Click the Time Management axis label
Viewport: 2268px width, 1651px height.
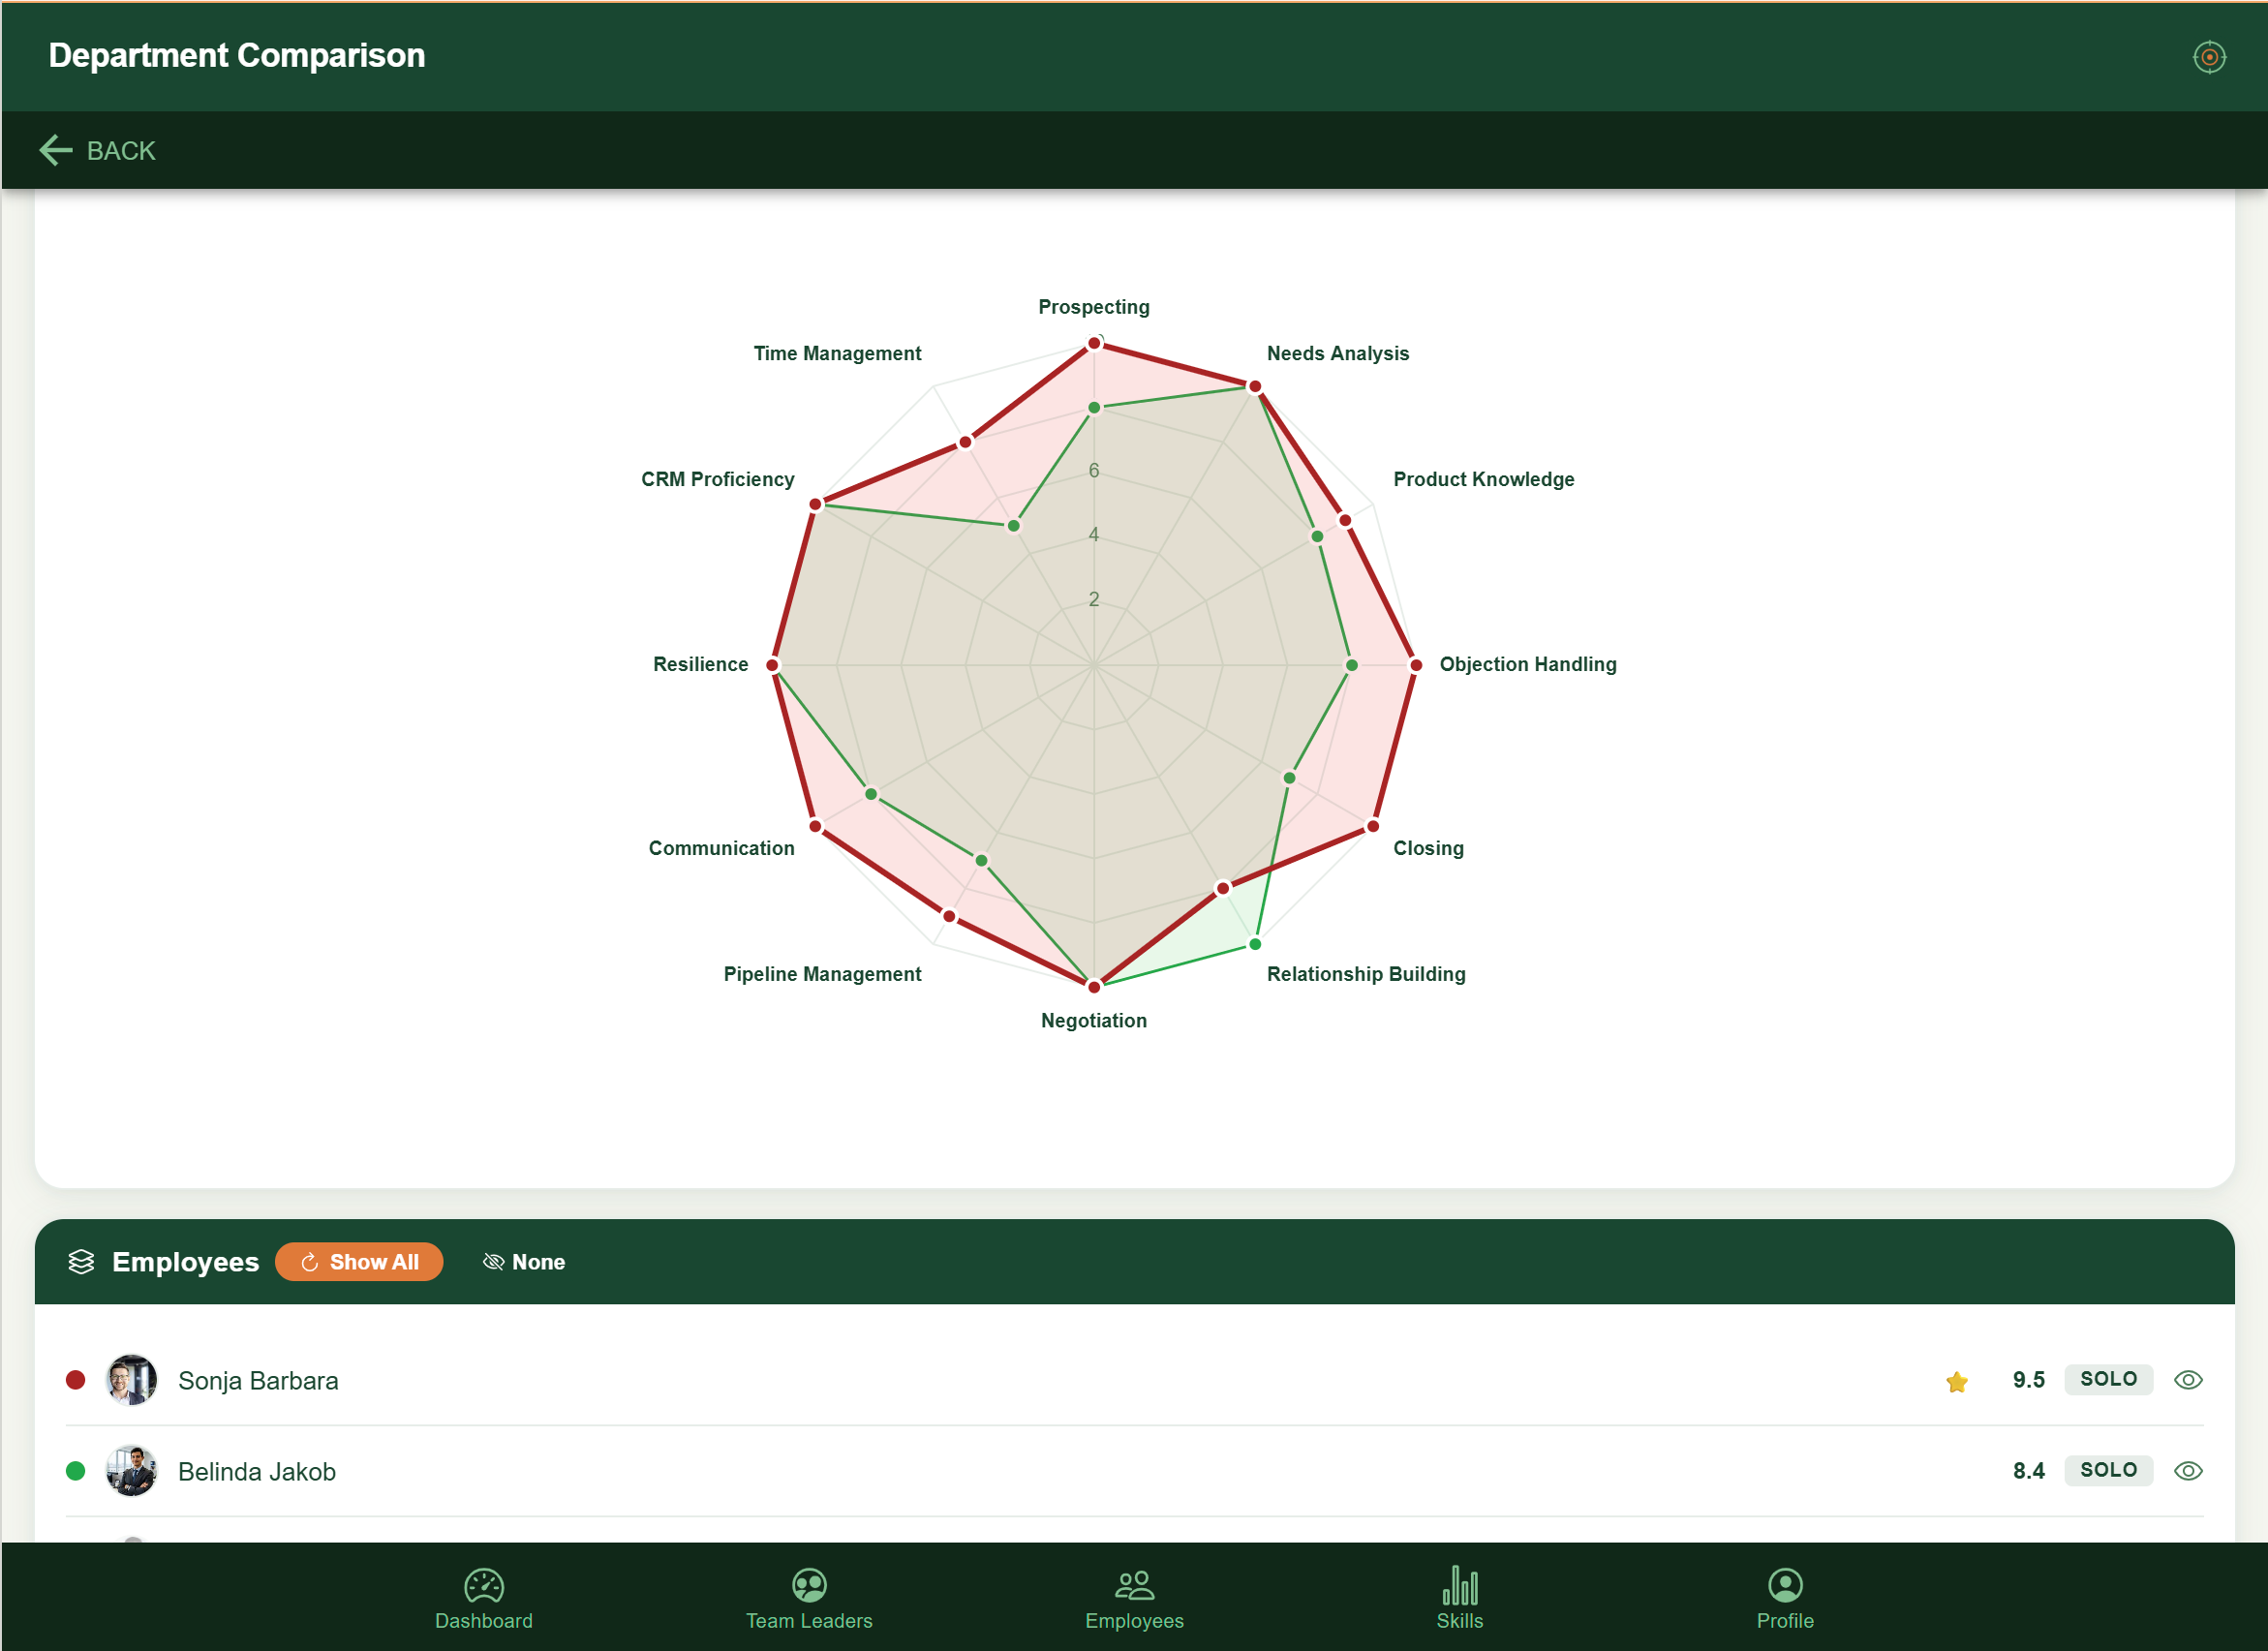tap(837, 353)
